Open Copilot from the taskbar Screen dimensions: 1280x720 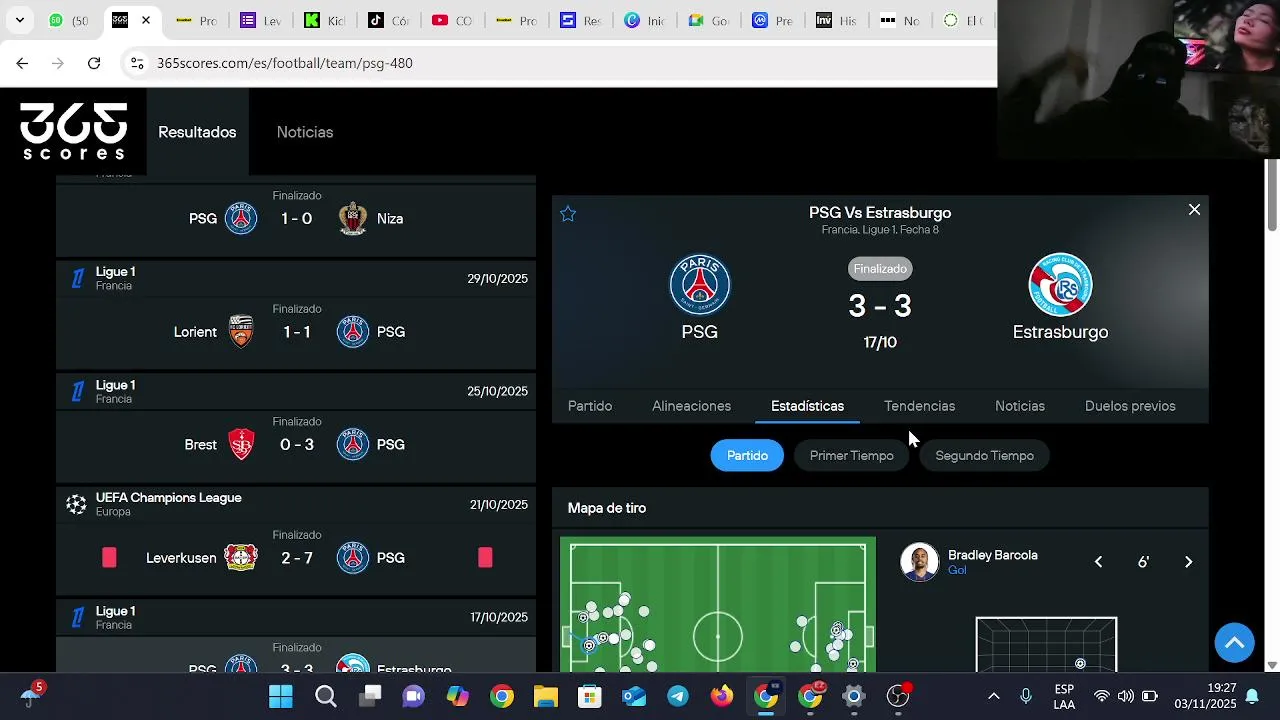(x=457, y=696)
